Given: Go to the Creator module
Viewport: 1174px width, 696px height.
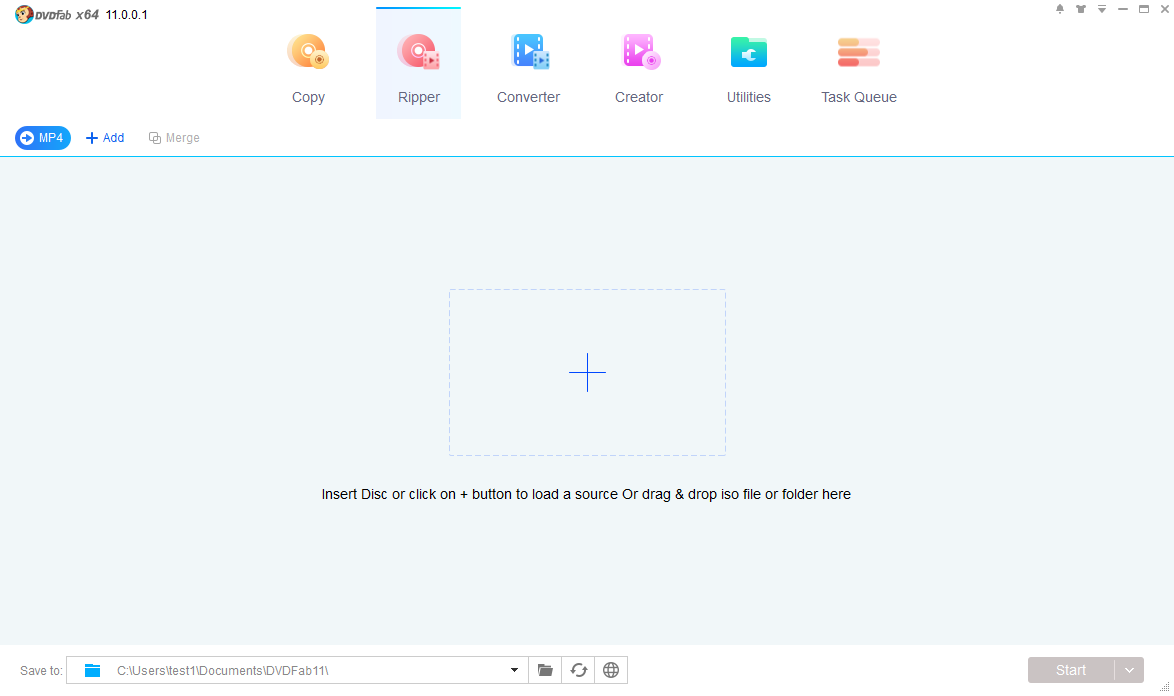Looking at the screenshot, I should pyautogui.click(x=639, y=67).
